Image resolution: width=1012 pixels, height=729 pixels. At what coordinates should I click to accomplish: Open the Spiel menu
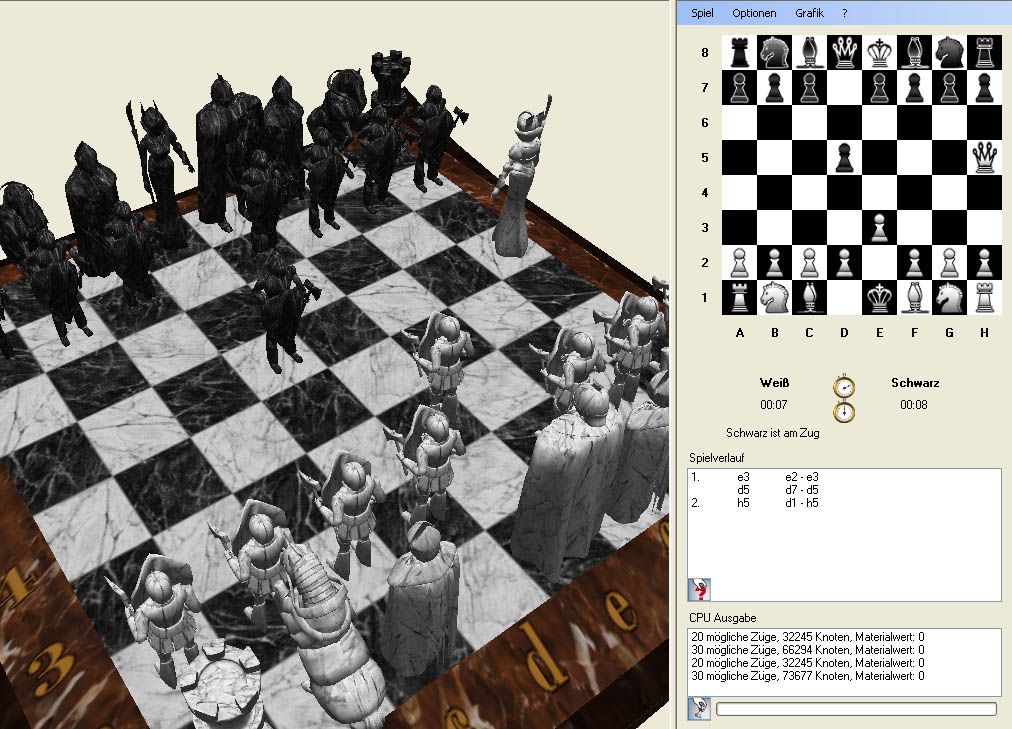pyautogui.click(x=702, y=13)
